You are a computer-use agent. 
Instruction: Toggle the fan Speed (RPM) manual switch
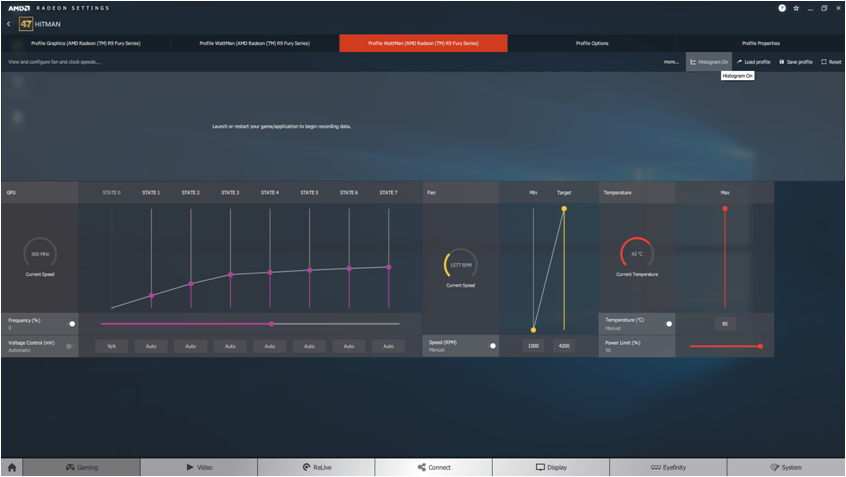coord(492,346)
